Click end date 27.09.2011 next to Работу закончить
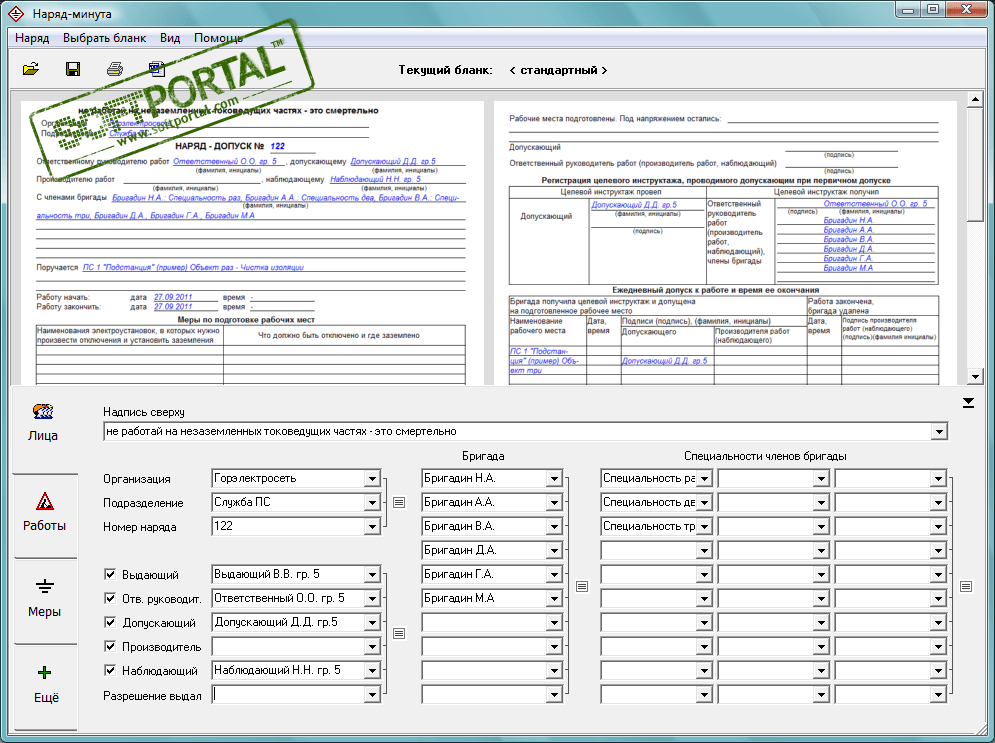 [173, 307]
